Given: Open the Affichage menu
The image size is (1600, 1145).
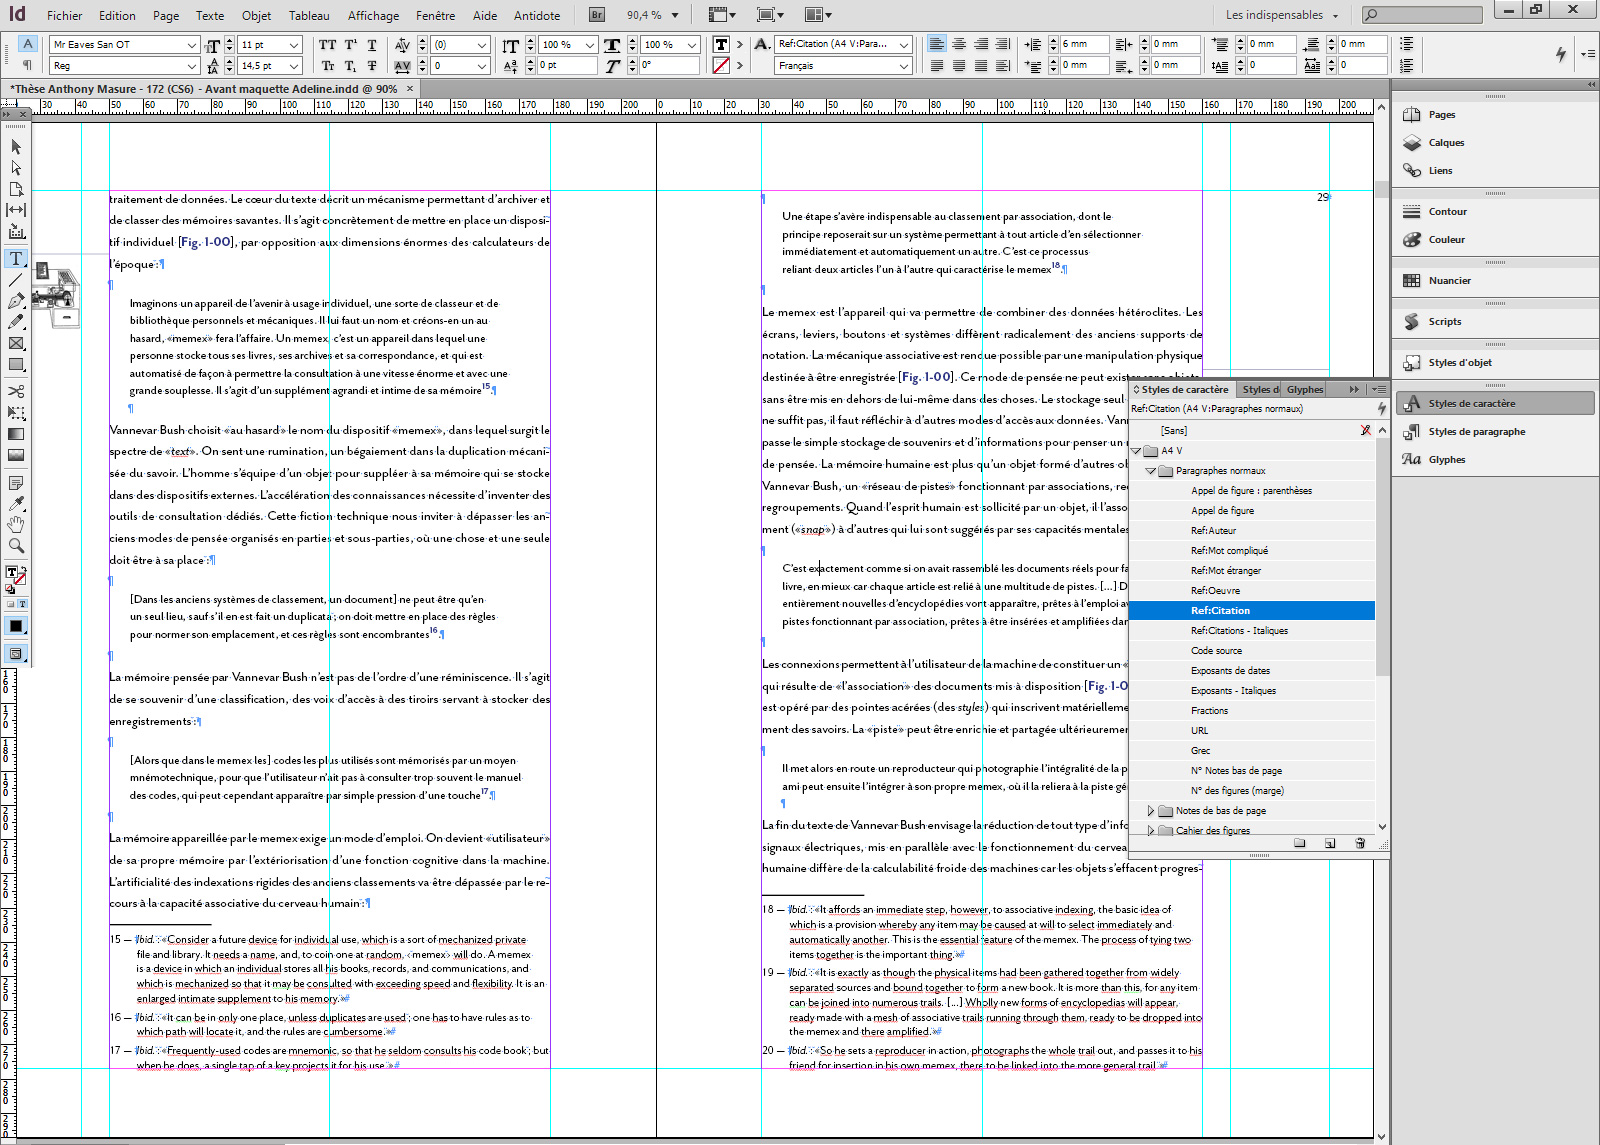Looking at the screenshot, I should tap(374, 16).
